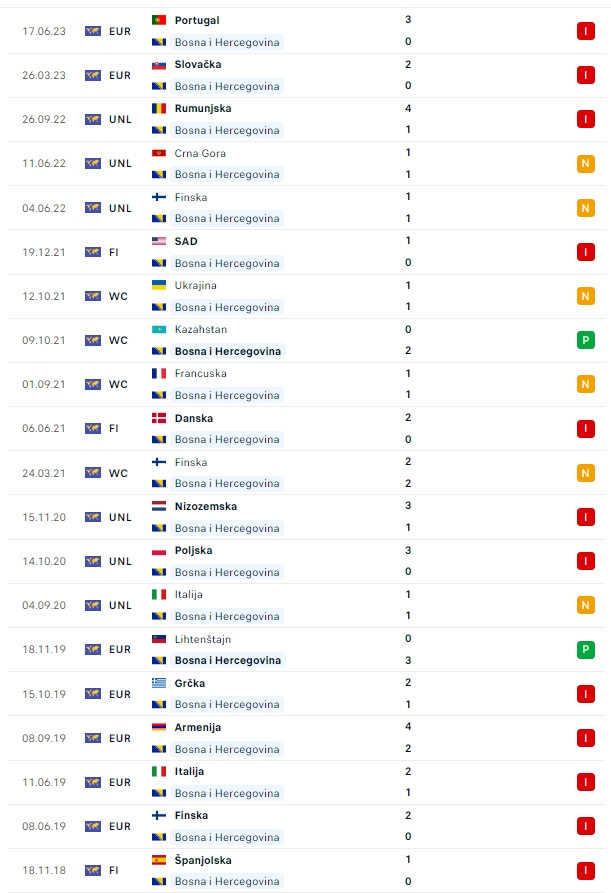Click the Rumunjska flag icon
Viewport: 611px width, 893px height.
point(158,108)
